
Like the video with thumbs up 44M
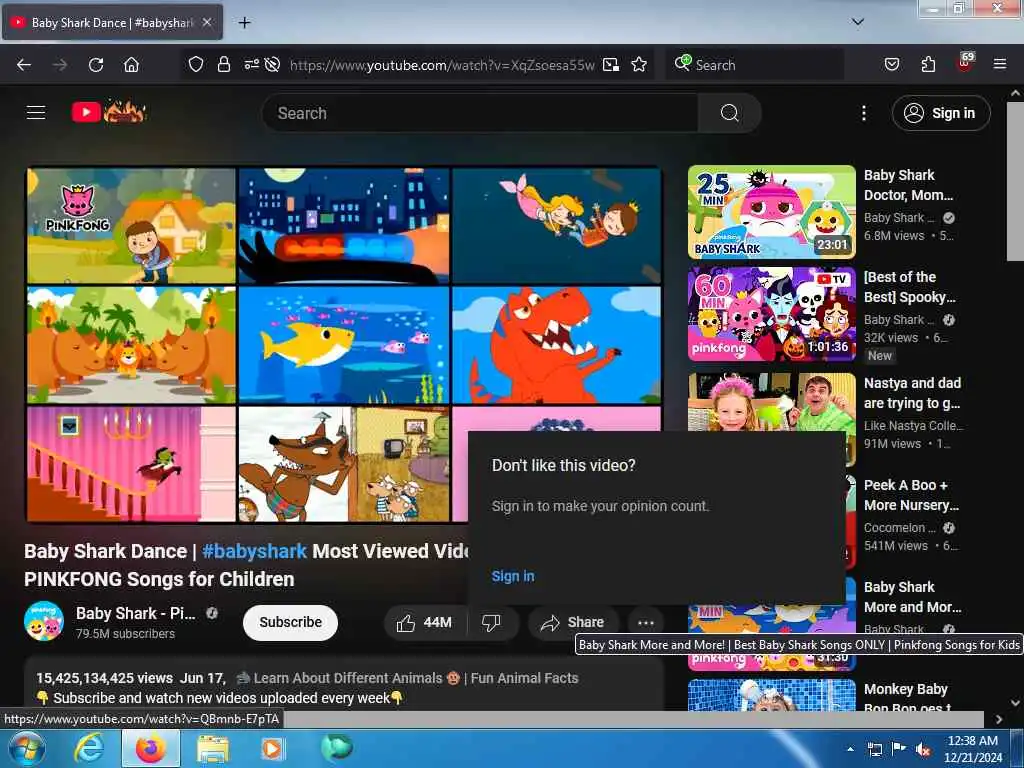click(425, 622)
